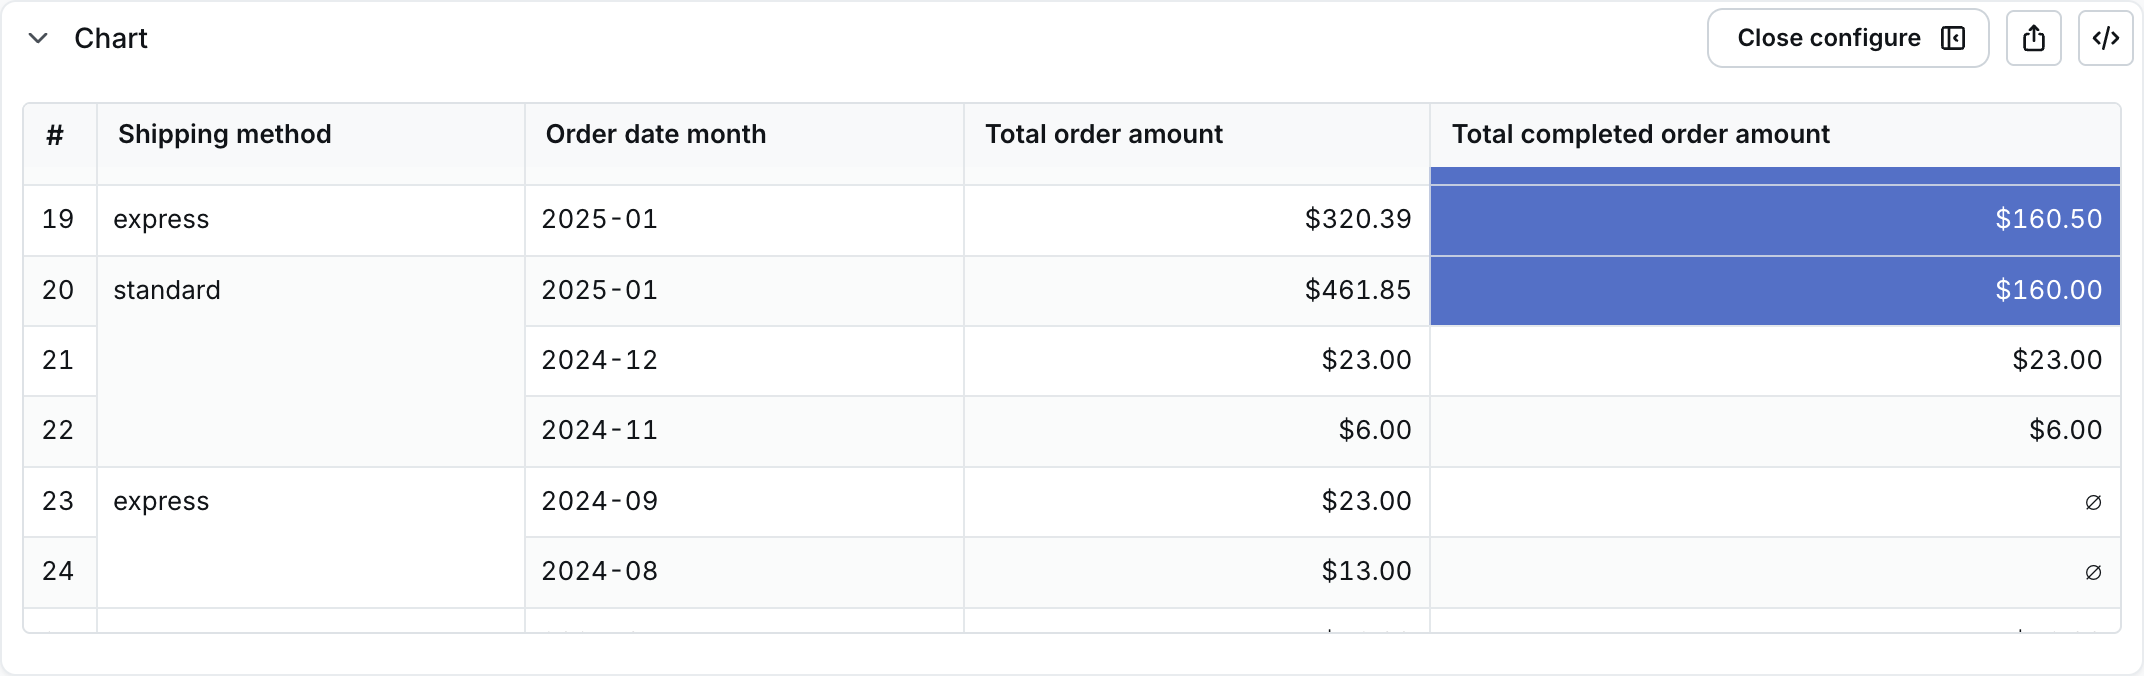Open the share/export icon
The width and height of the screenshot is (2144, 676).
click(x=2034, y=38)
